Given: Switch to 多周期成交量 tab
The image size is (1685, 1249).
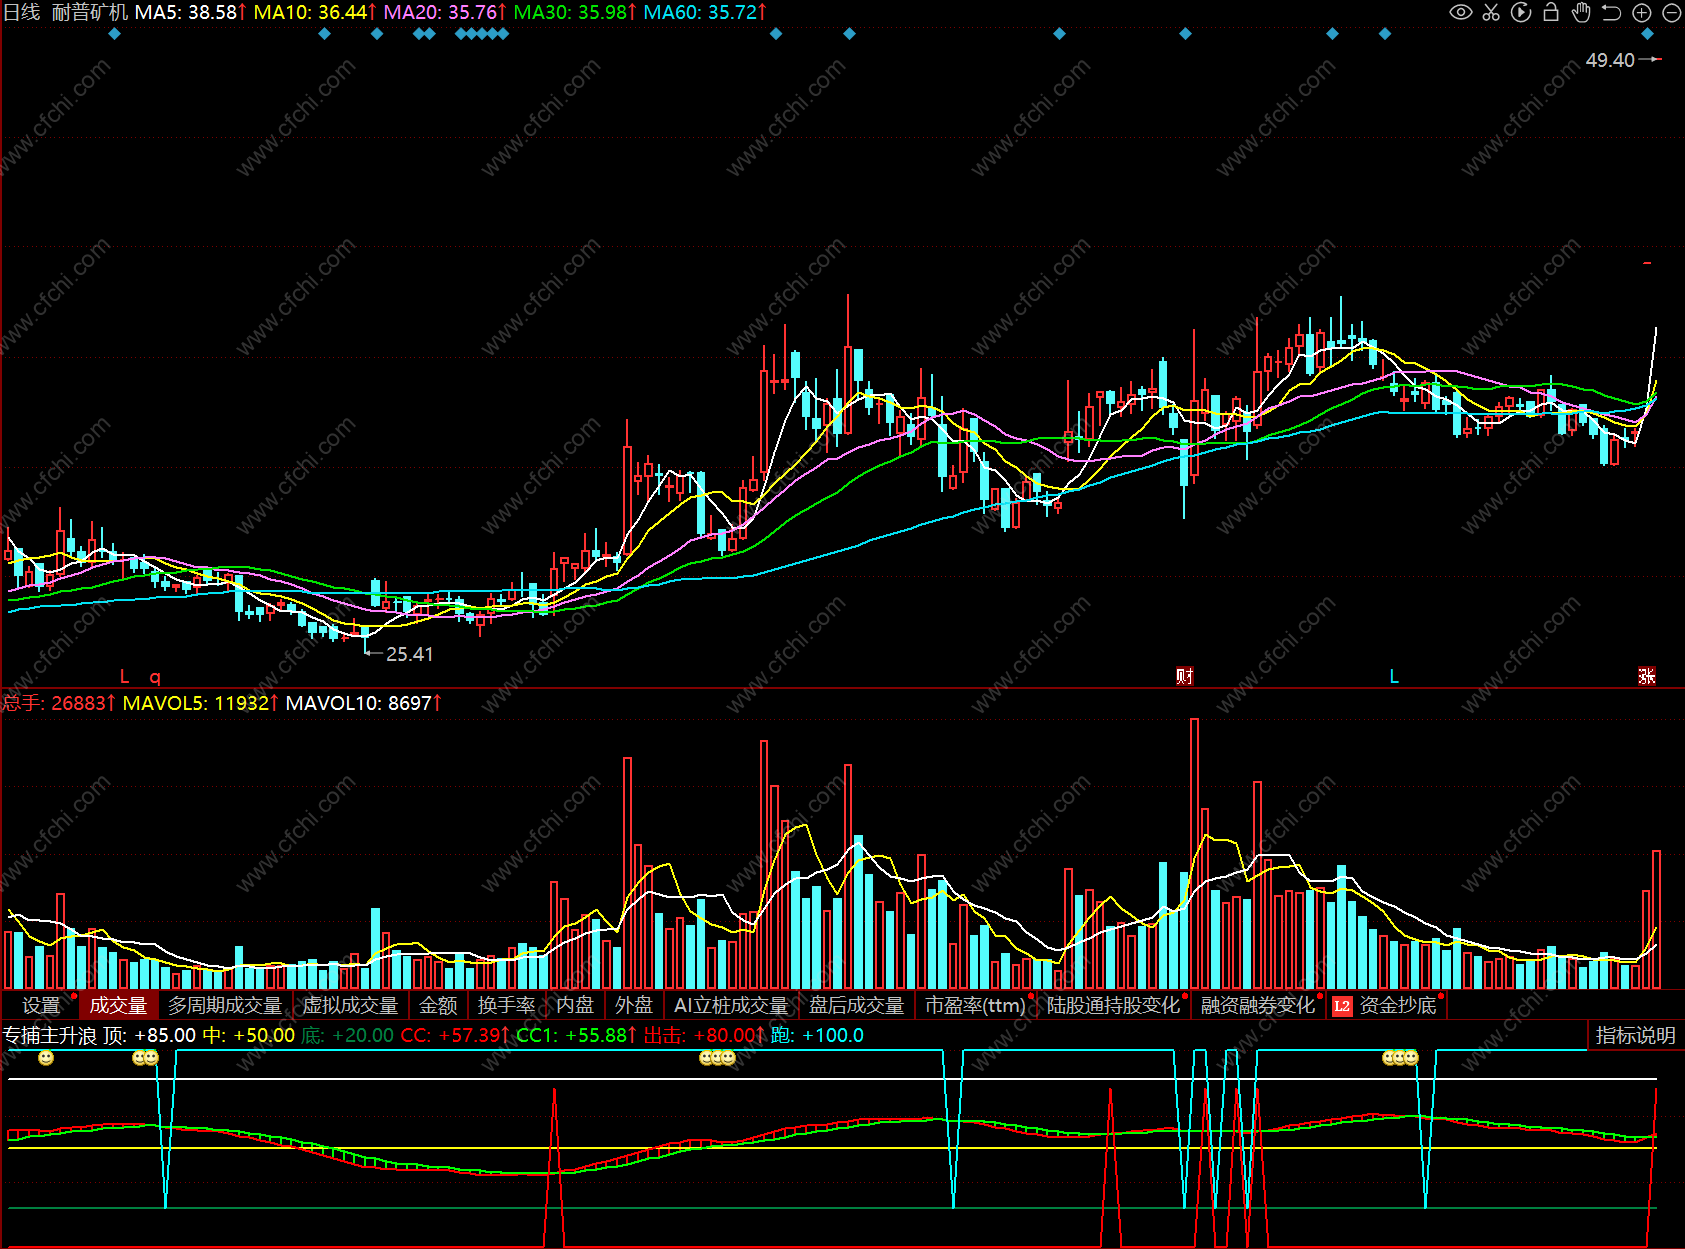Looking at the screenshot, I should tap(225, 1005).
